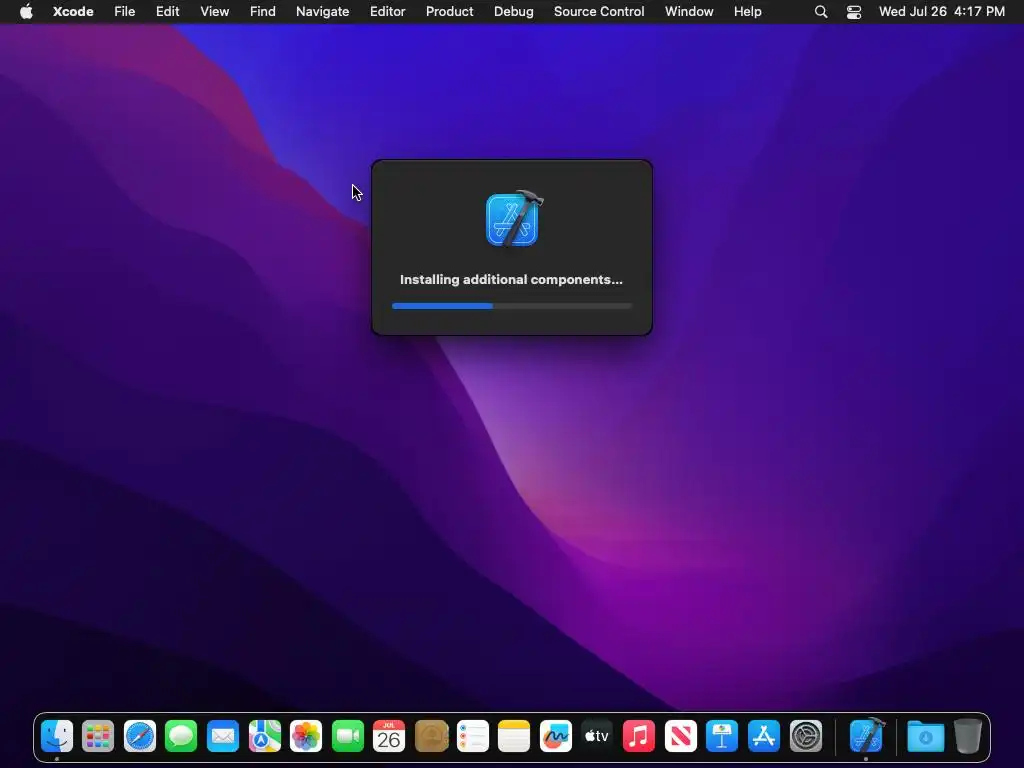Open the Window menu
Image resolution: width=1024 pixels, height=768 pixels.
689,12
